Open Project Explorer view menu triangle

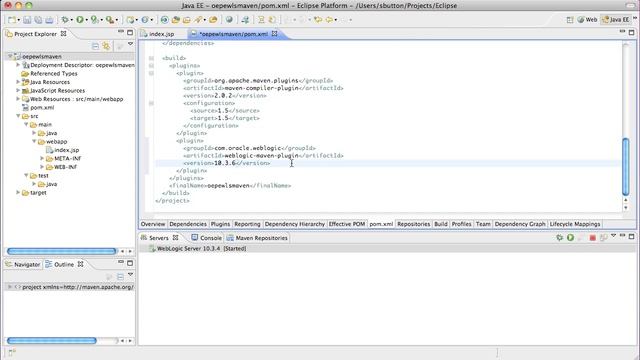[131, 44]
